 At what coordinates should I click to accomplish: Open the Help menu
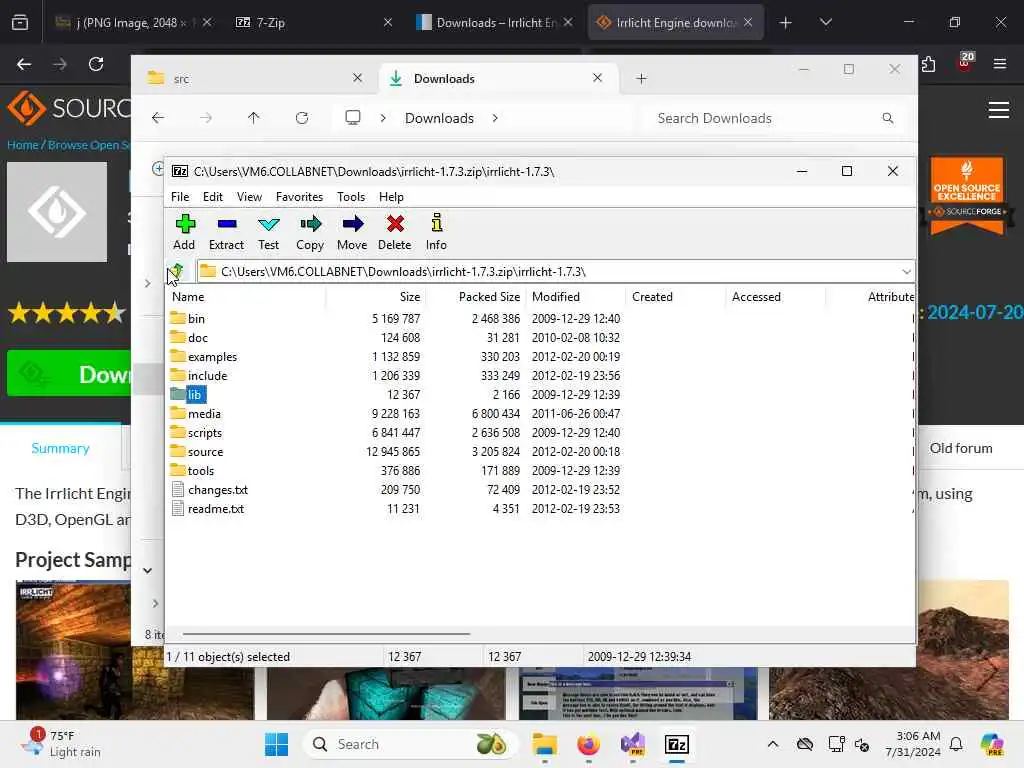(x=391, y=197)
